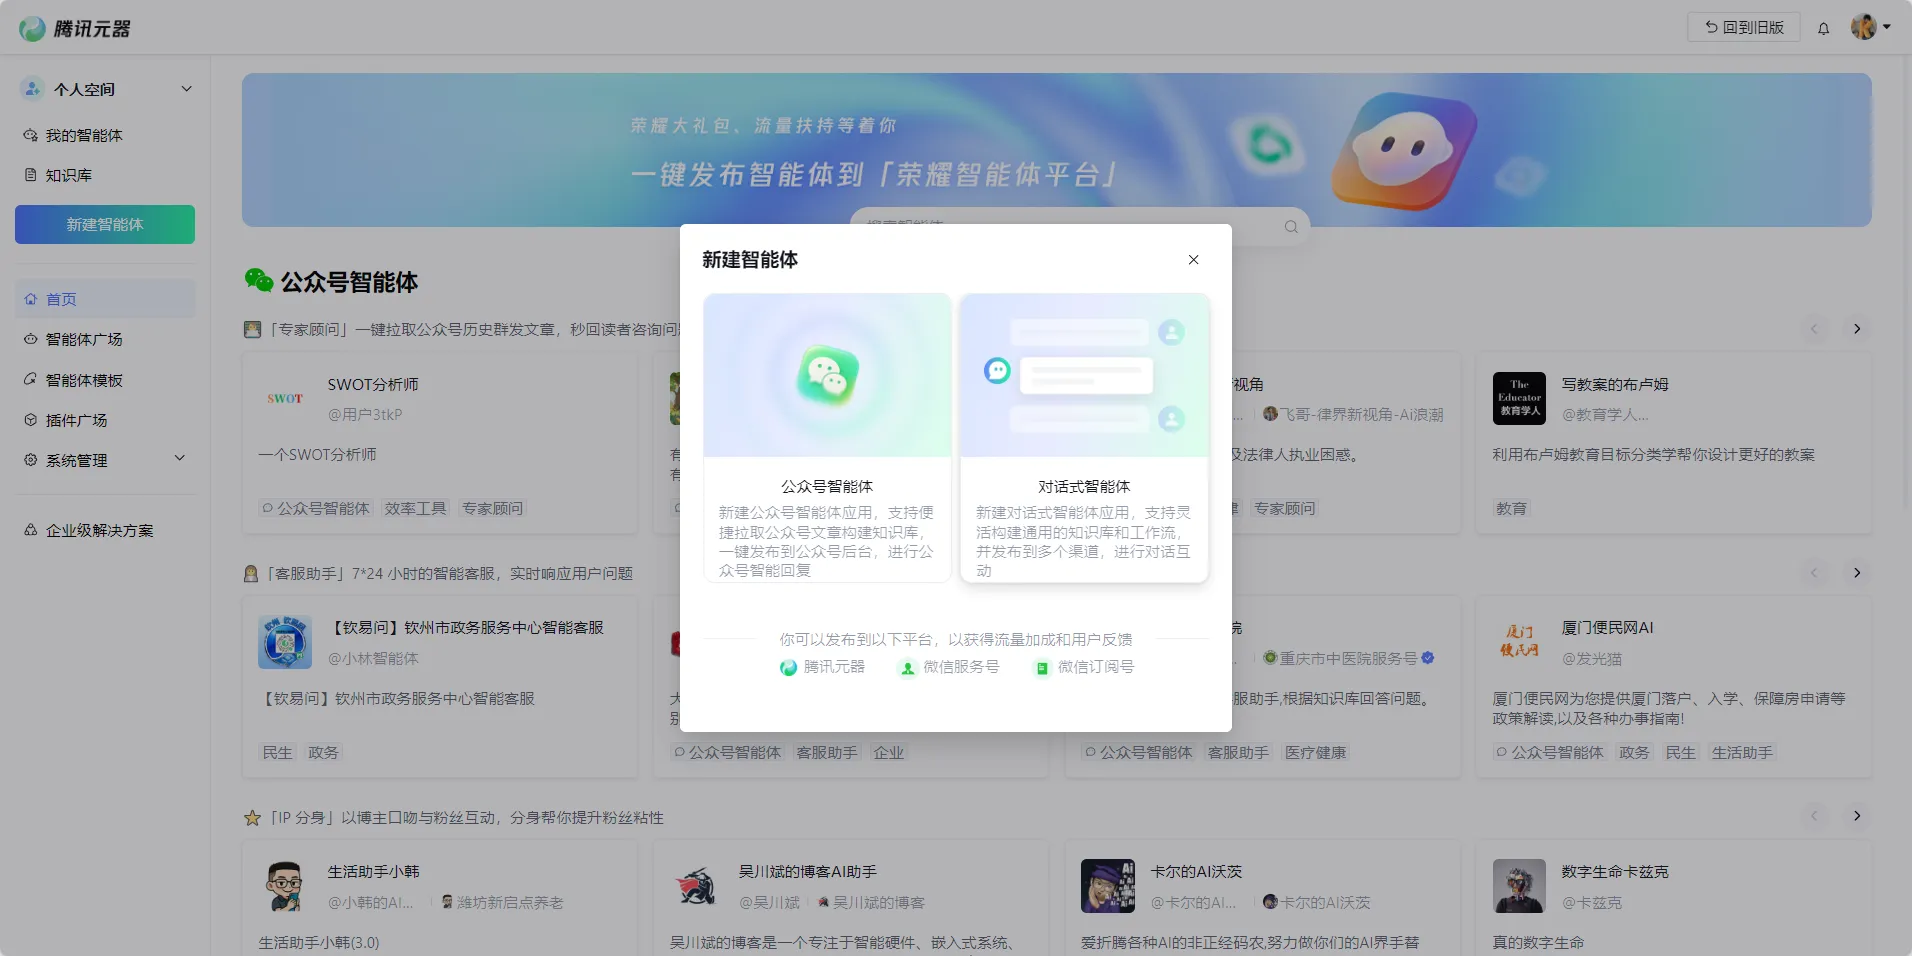This screenshot has width=1912, height=956.
Task: Close the 新建智能体 dialog
Action: coord(1193,260)
